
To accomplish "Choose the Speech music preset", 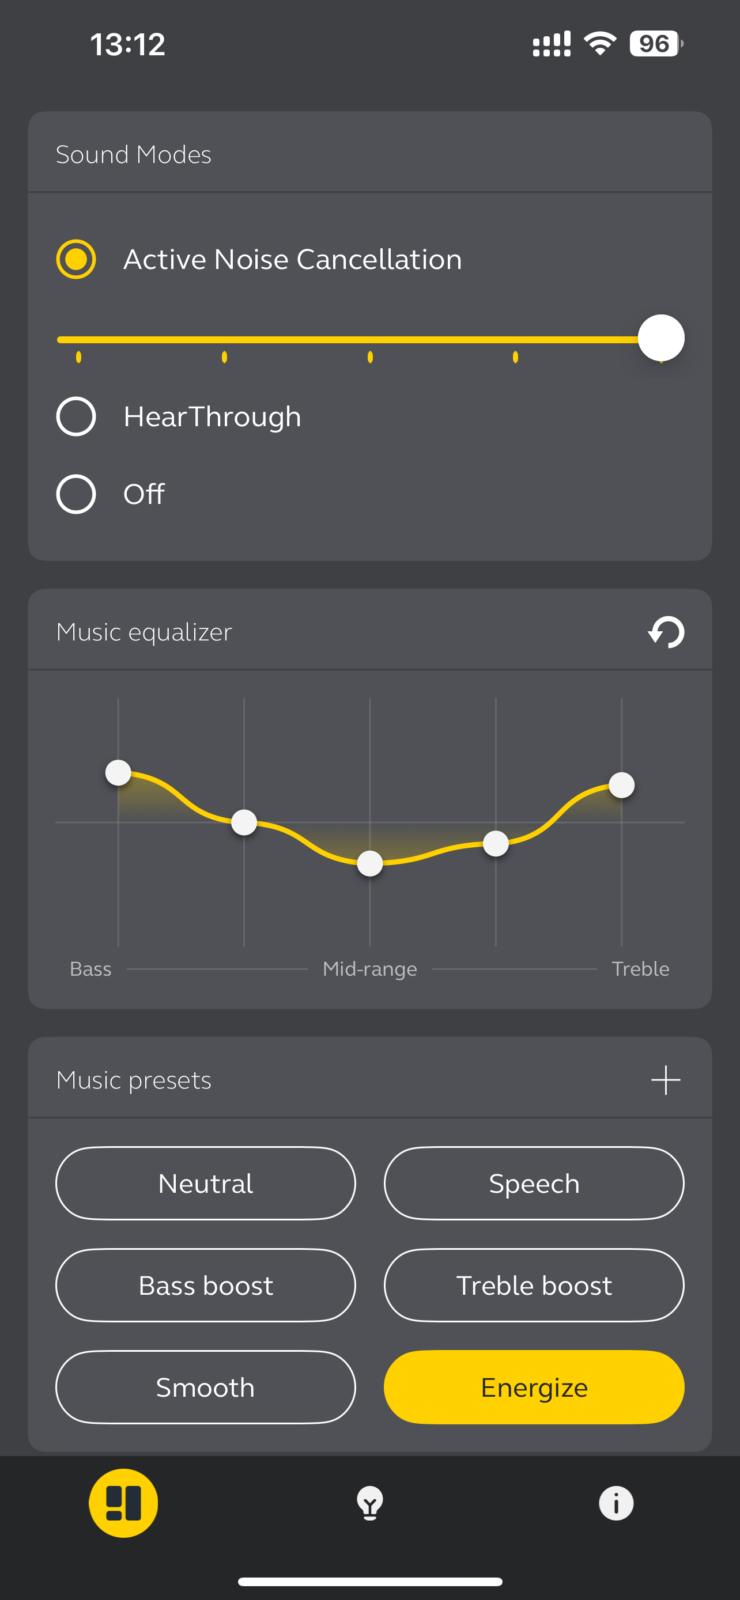I will [x=534, y=1183].
